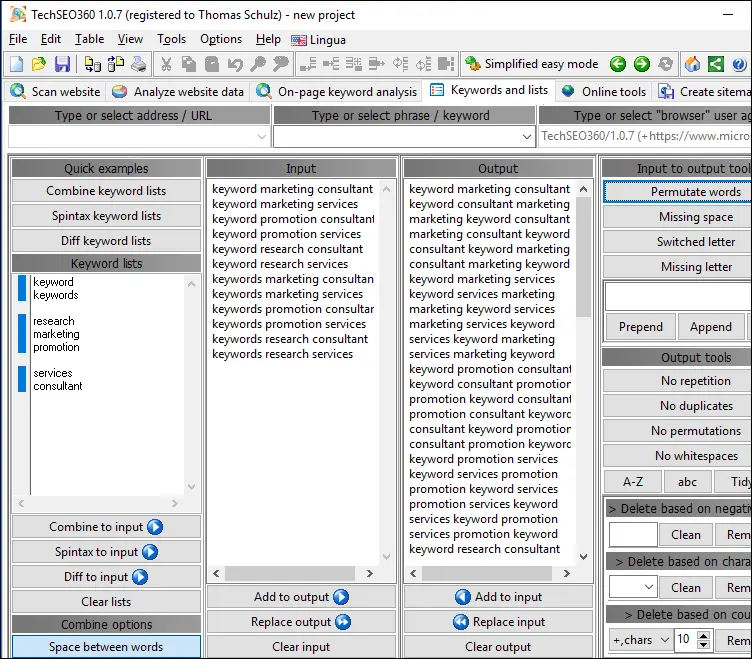
Task: Click the New project toolbar icon
Action: [16, 64]
